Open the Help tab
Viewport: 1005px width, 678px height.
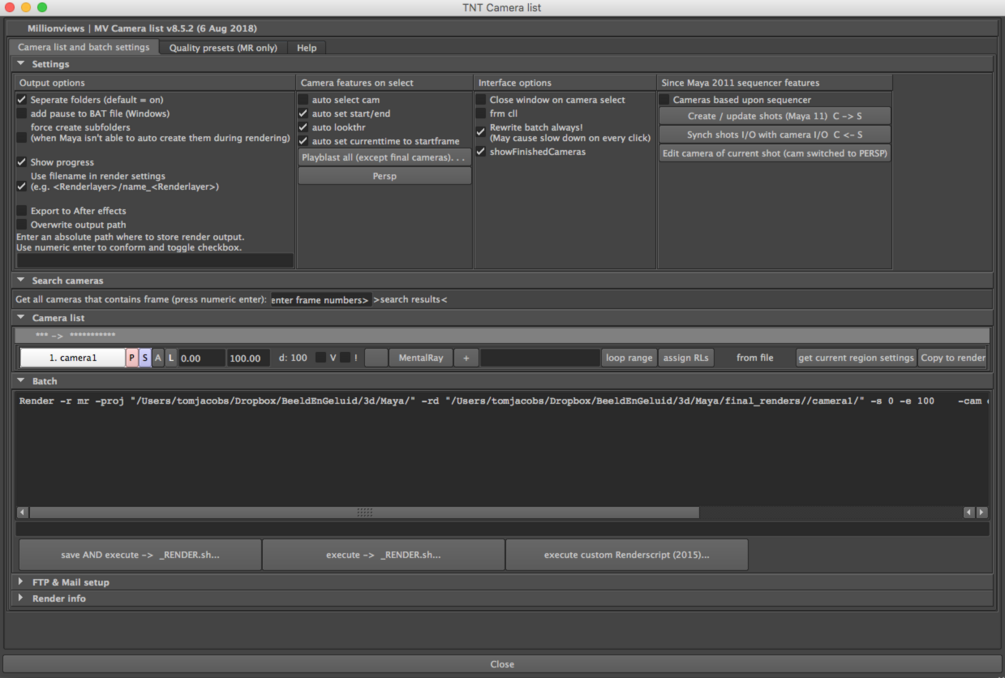(x=306, y=47)
